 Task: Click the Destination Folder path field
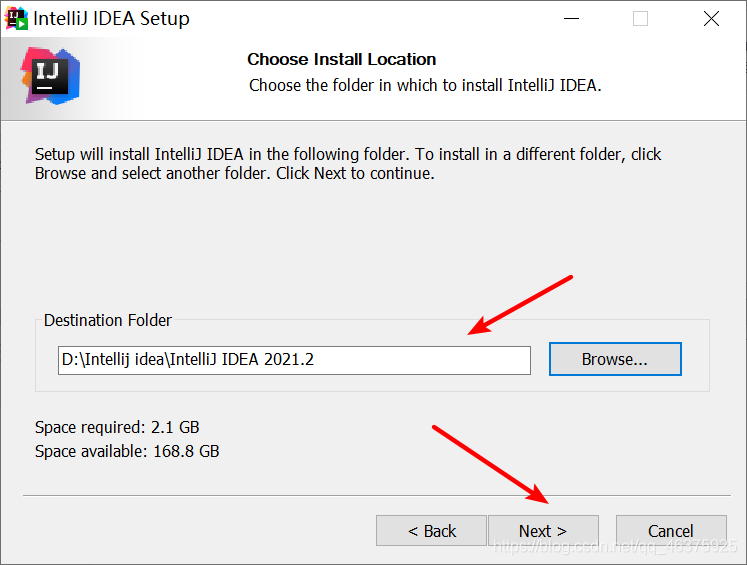294,360
